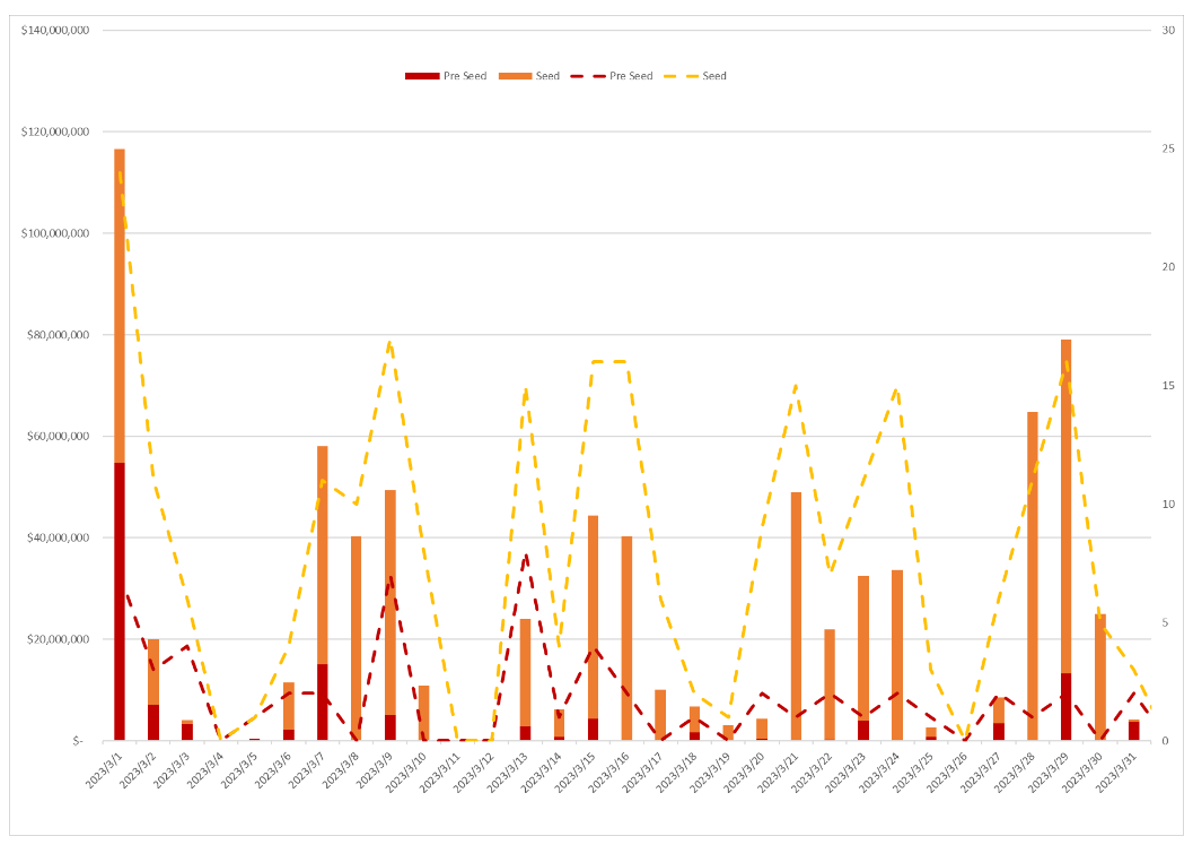Click the red Pre Seed bar legend swatch
This screenshot has width=1189, height=846.
(422, 76)
